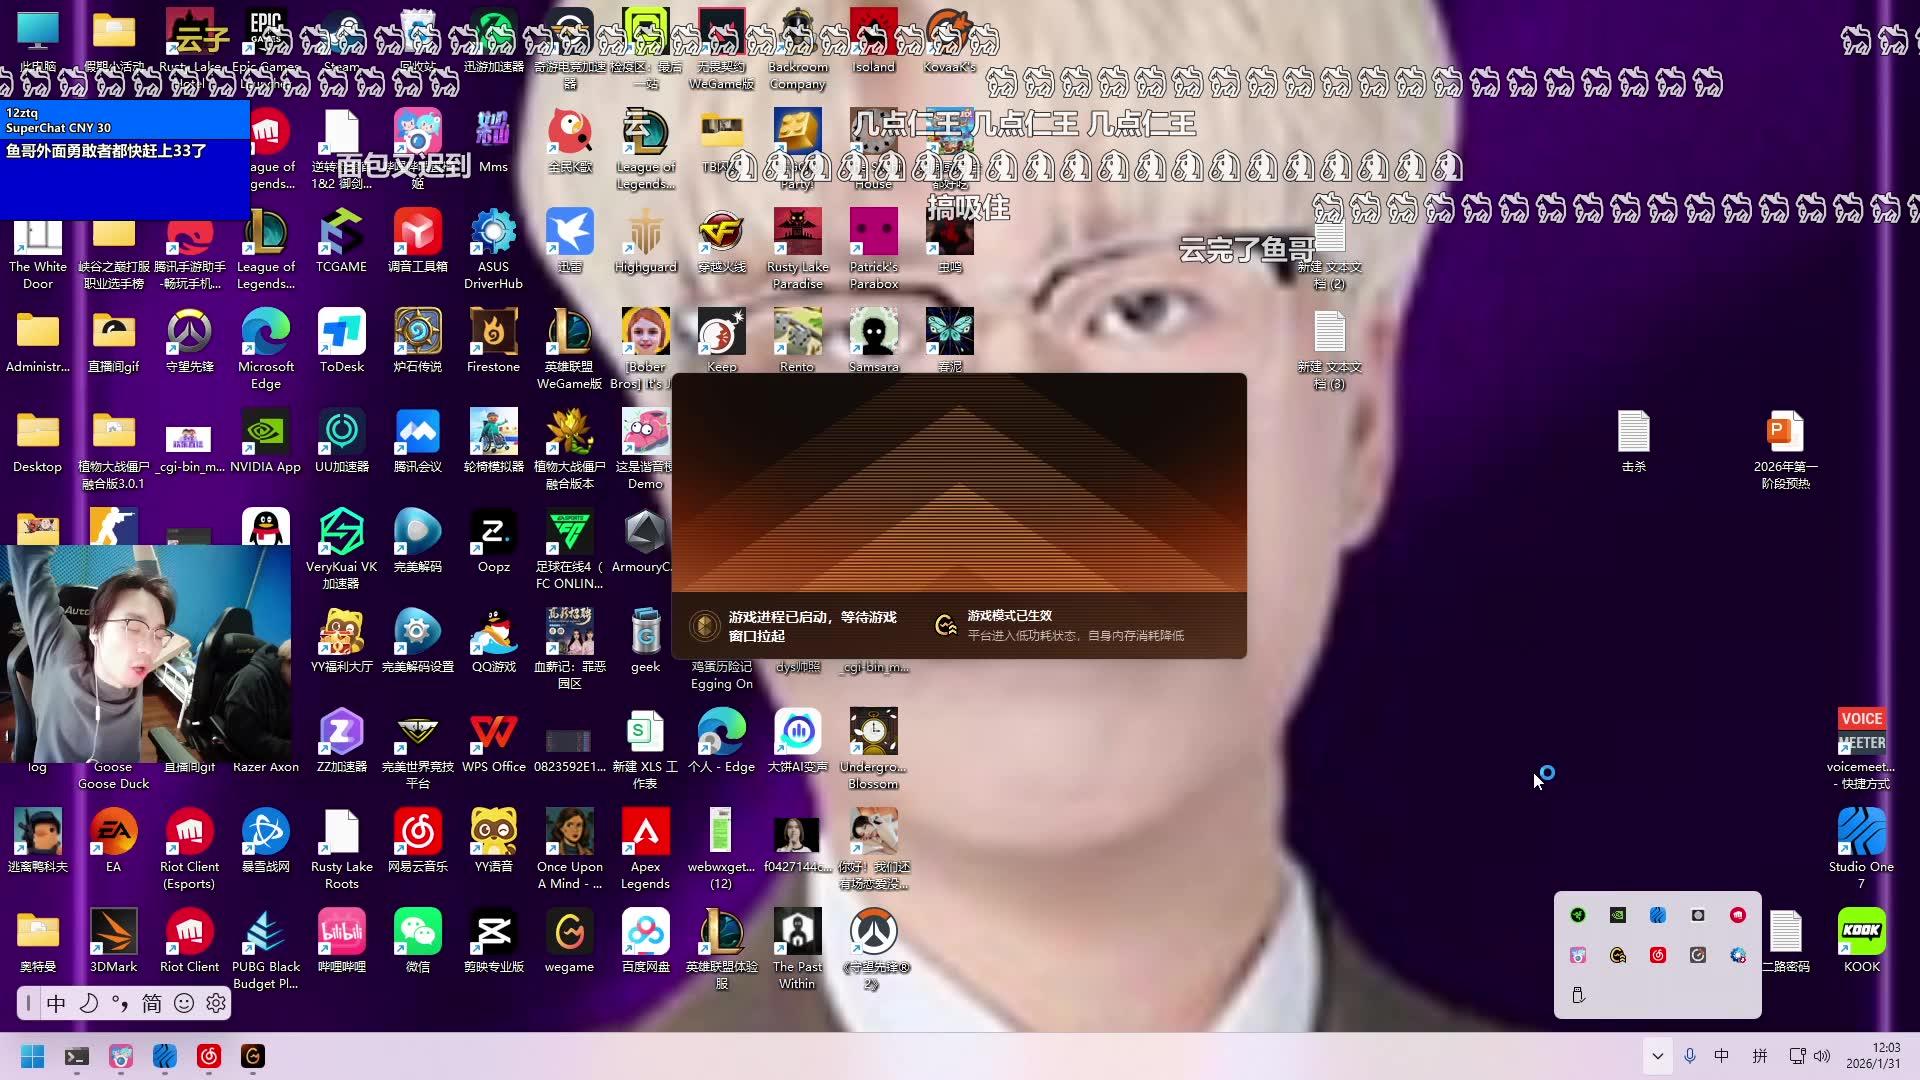Open the ToDesk desktop icon
This screenshot has height=1080, width=1920.
coord(341,341)
